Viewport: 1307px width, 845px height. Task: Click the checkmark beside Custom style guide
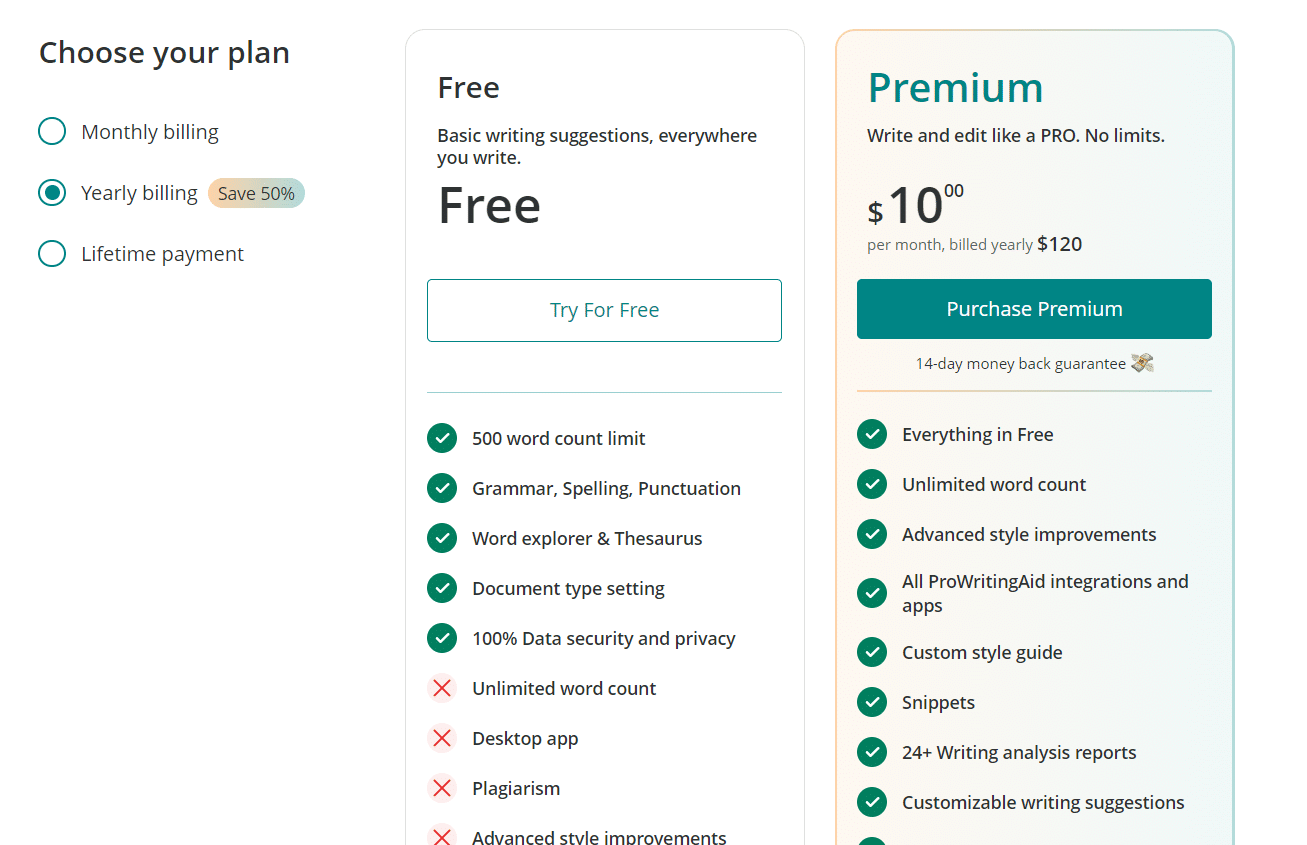872,652
